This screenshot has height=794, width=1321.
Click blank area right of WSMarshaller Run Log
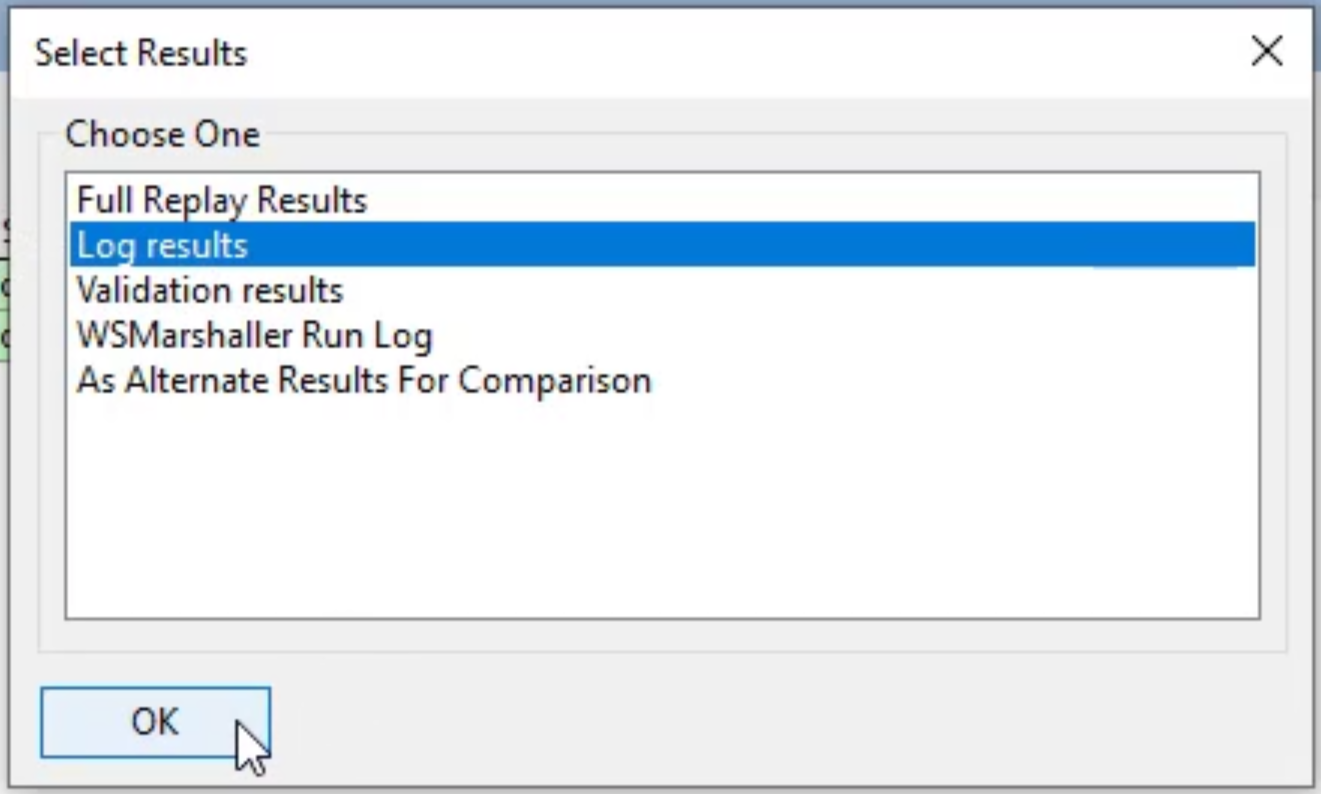pos(845,335)
